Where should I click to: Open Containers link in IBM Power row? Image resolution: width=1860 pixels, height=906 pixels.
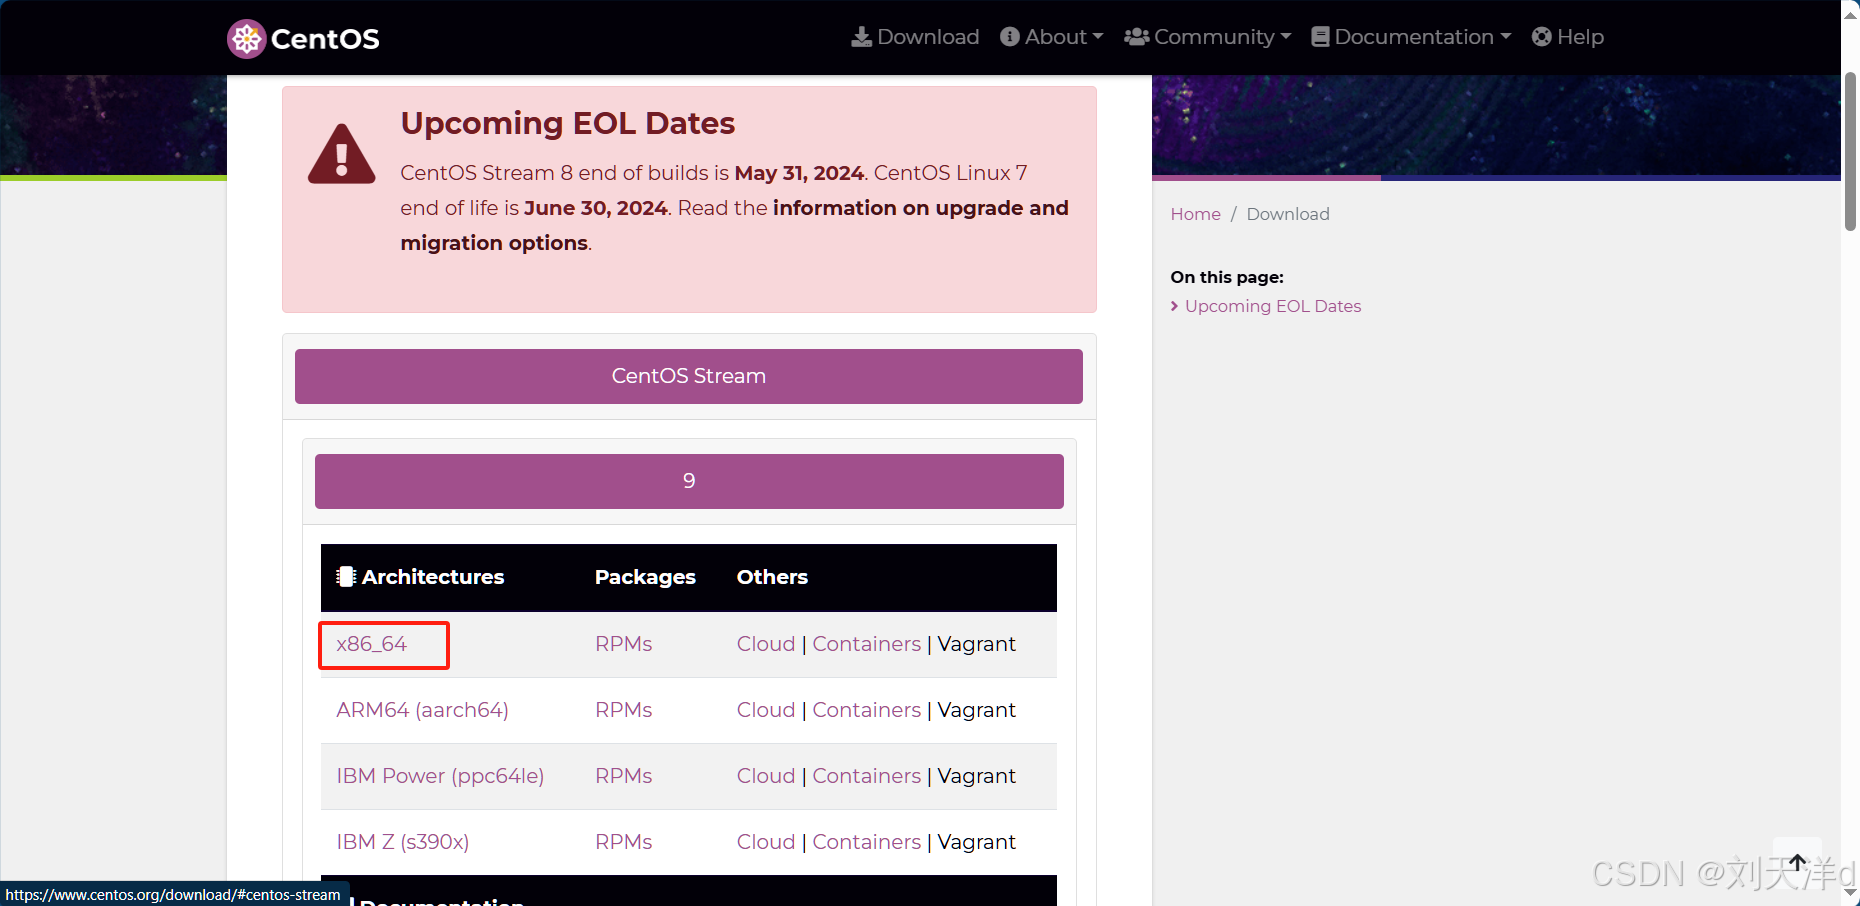(x=866, y=776)
